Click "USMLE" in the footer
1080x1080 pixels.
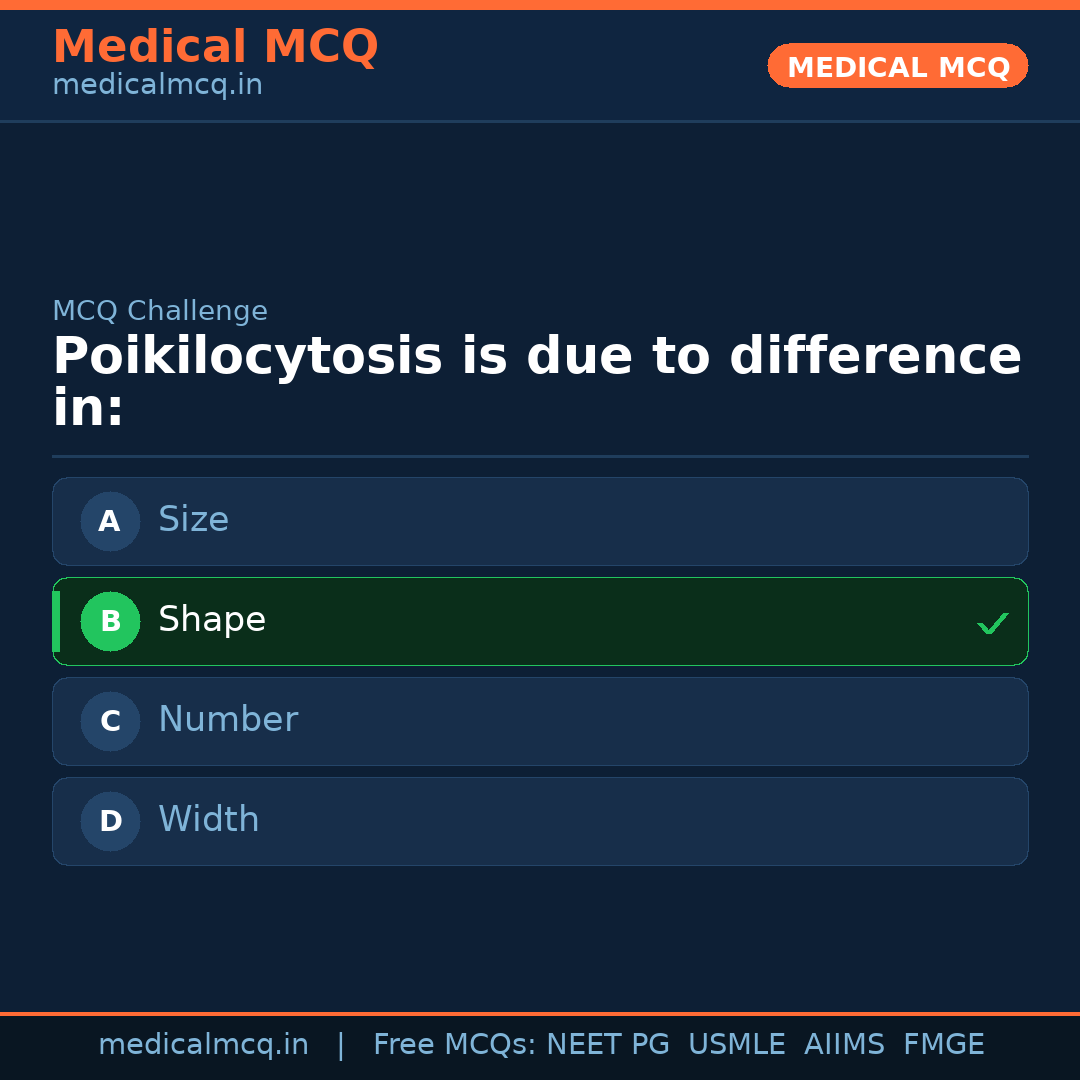[736, 1045]
